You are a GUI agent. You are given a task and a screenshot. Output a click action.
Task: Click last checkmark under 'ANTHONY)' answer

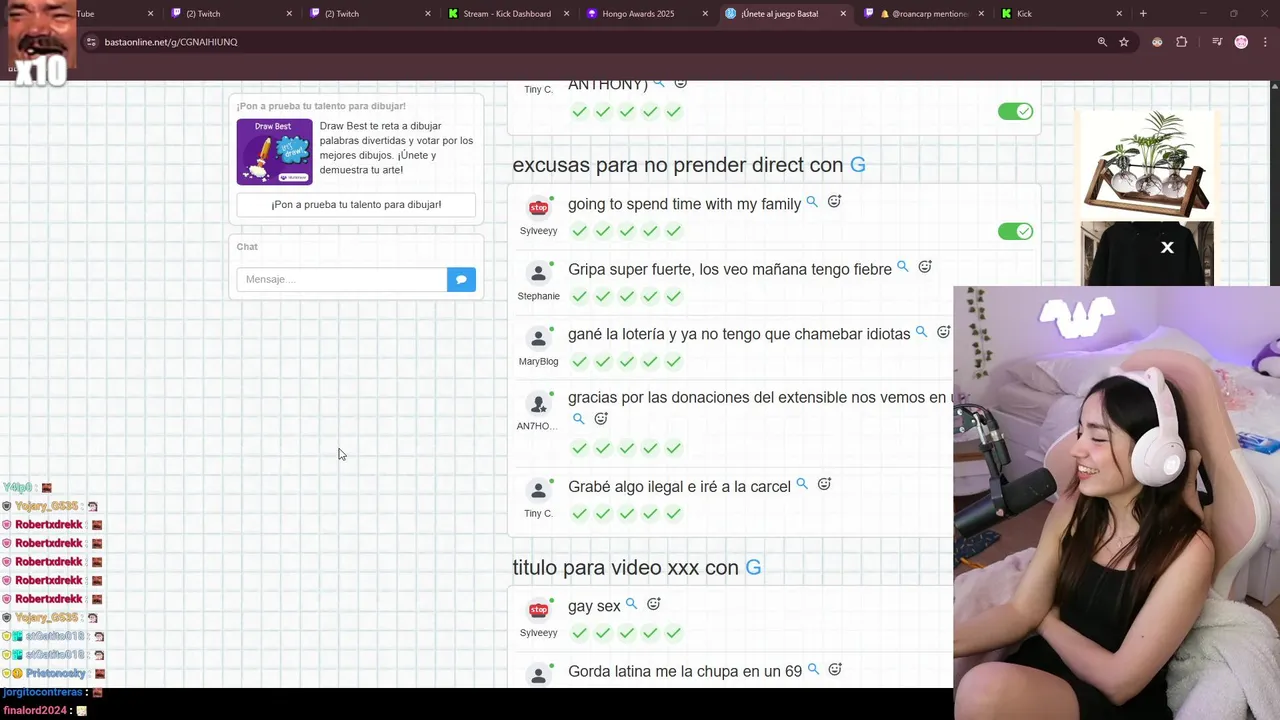674,112
